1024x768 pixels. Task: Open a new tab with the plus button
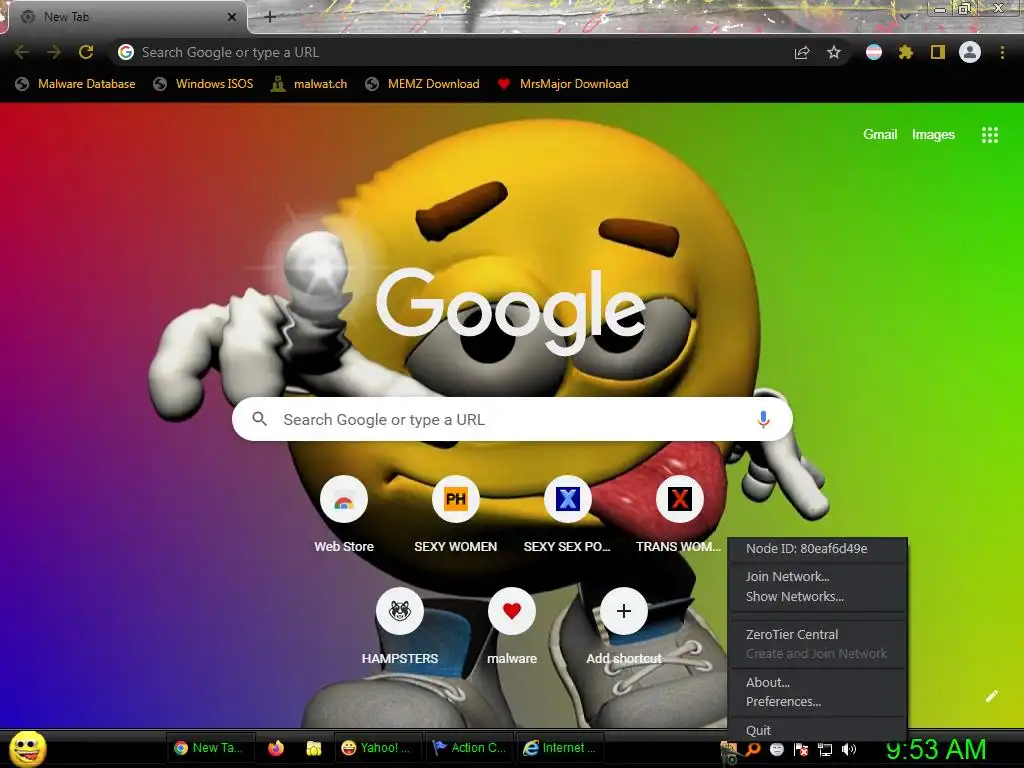coord(270,17)
